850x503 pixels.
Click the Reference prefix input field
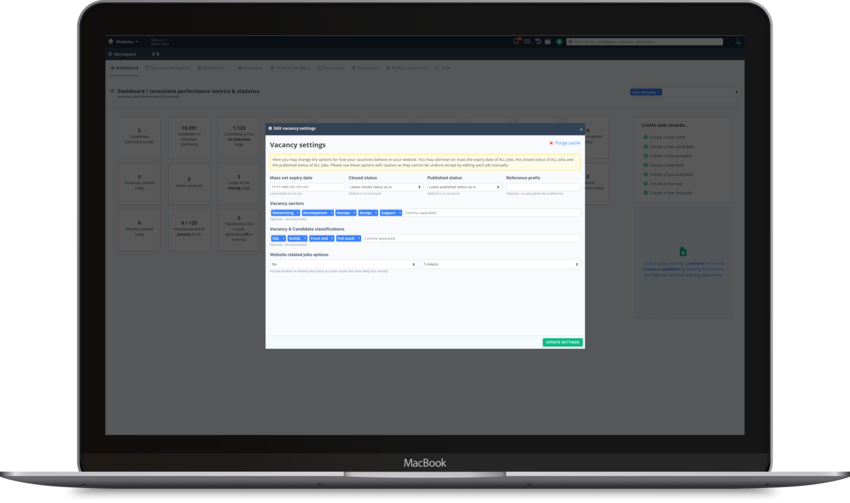pos(543,187)
